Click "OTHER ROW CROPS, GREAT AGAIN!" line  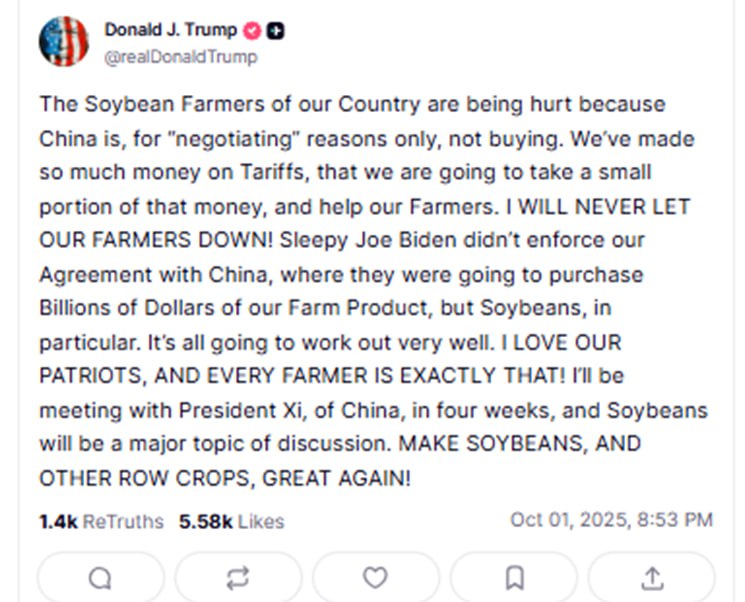[225, 478]
